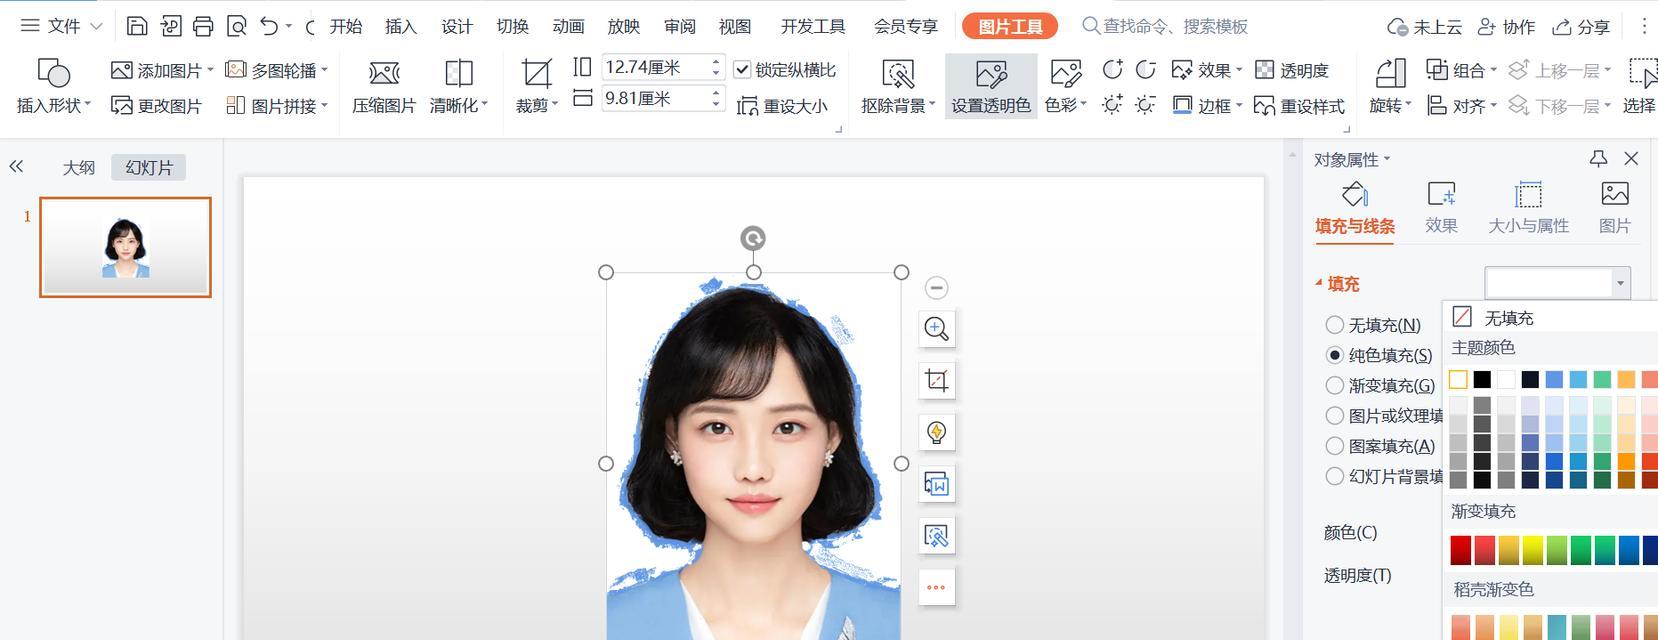This screenshot has width=1658, height=640.
Task: Click the Print icon in quick access toolbar
Action: (203, 26)
